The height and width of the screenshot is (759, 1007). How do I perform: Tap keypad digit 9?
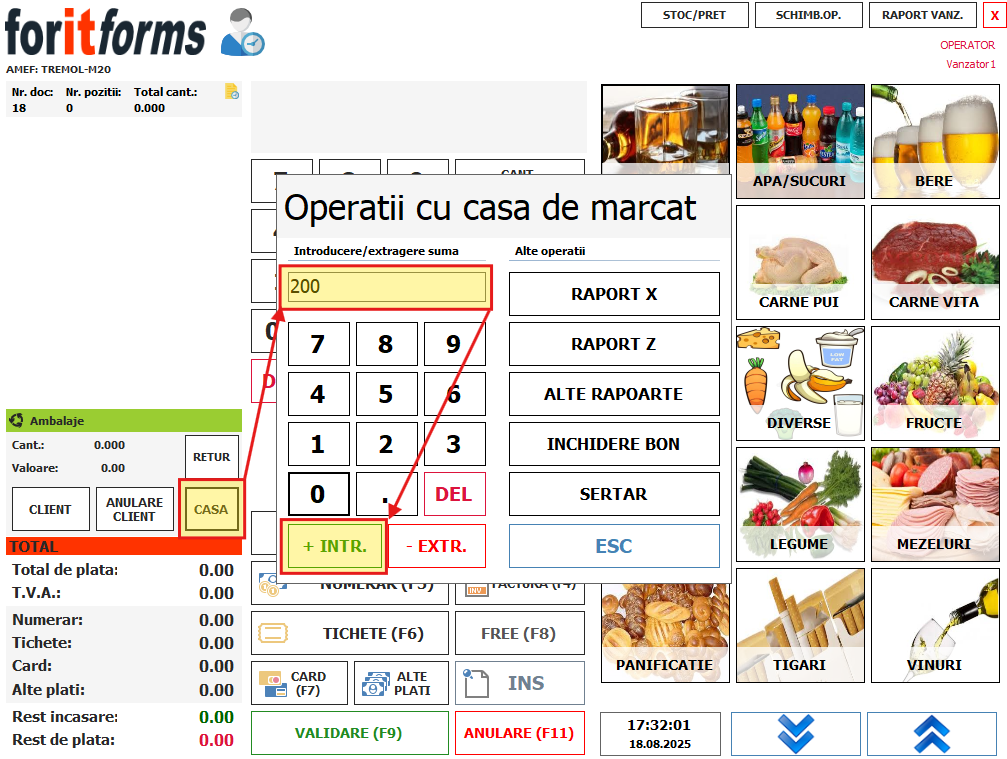pos(455,344)
